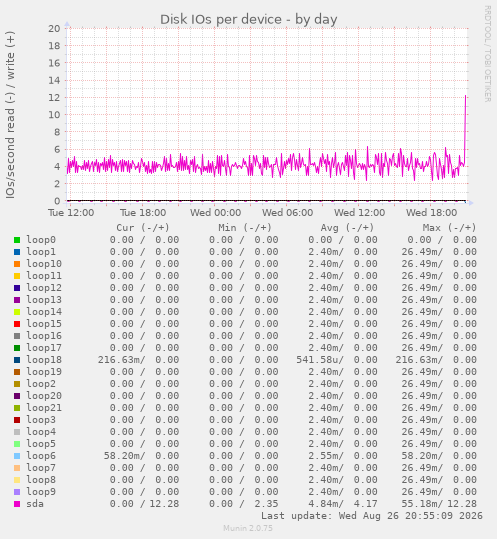Select the 'loop18' legend label
Image resolution: width=497 pixels, height=539 pixels.
pyautogui.click(x=44, y=360)
